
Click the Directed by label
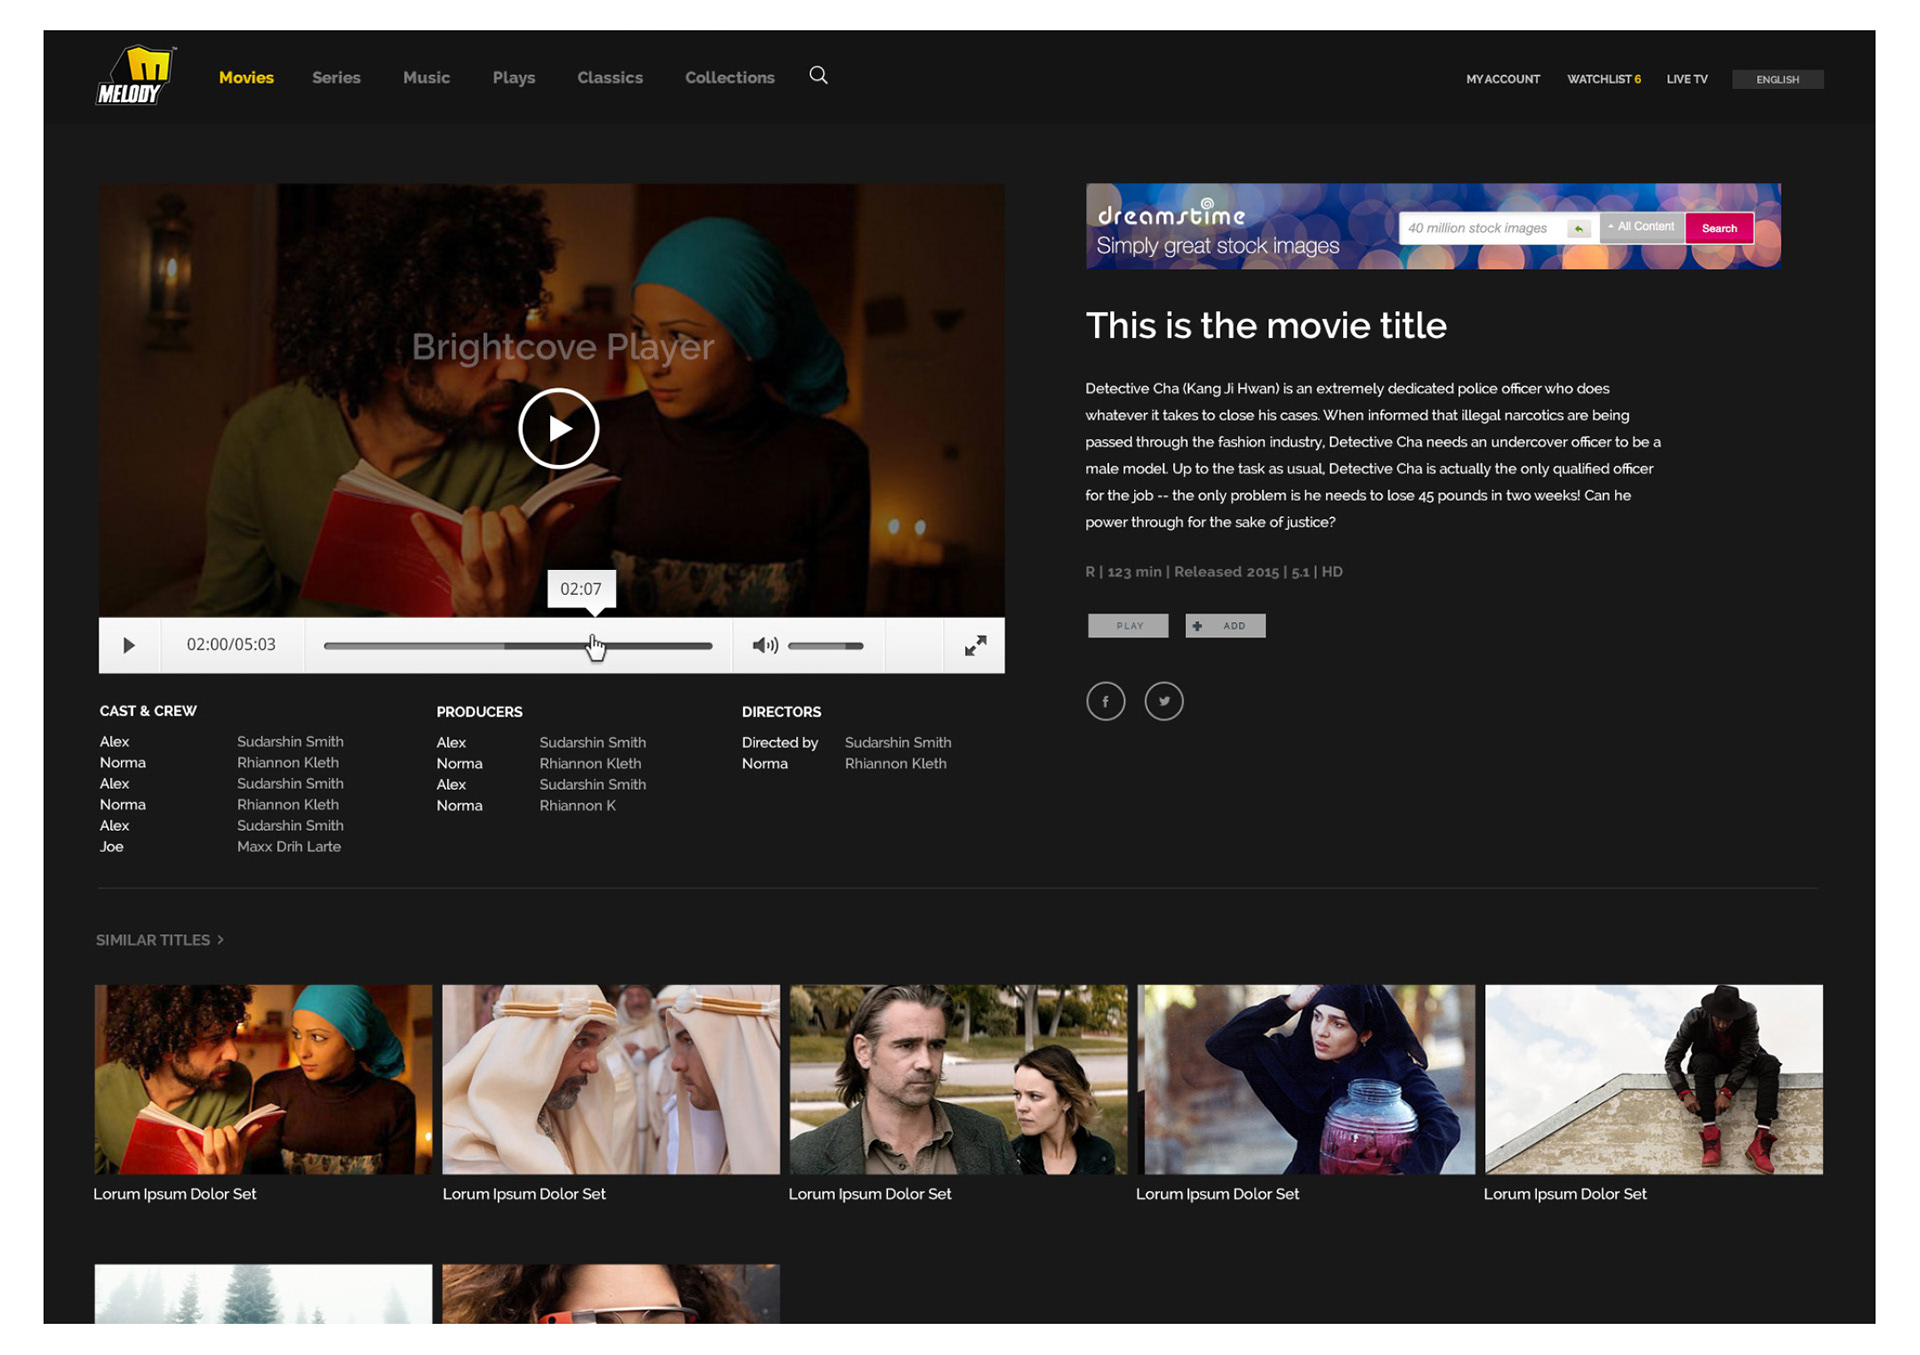(x=779, y=742)
